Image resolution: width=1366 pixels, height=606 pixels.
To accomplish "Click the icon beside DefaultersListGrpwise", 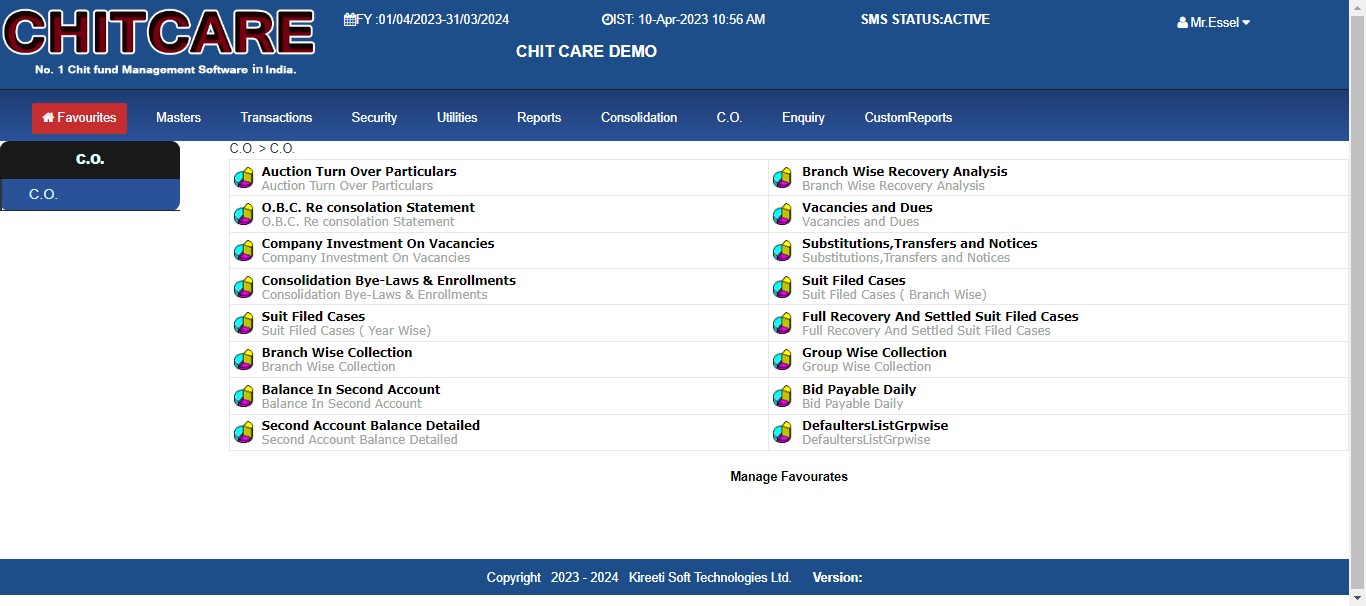I will click(x=782, y=432).
